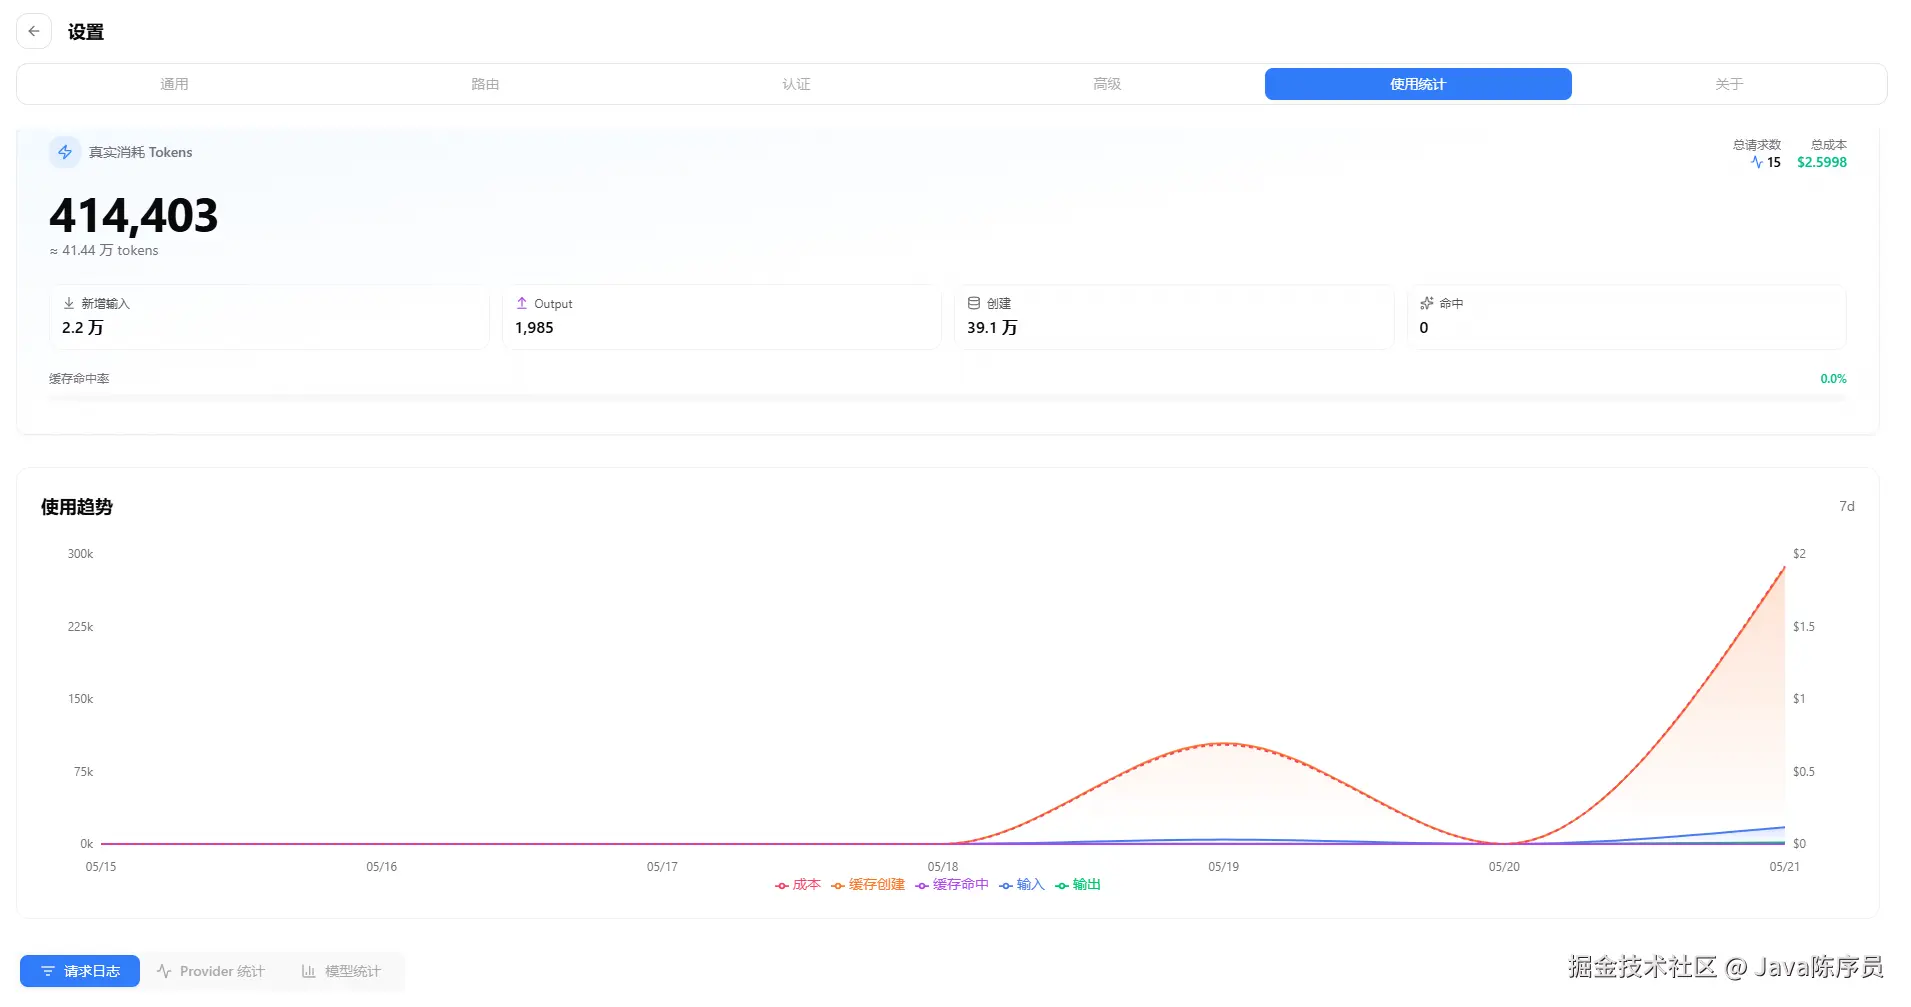1911x1007 pixels.
Task: Open the 高级 settings tab
Action: (x=1107, y=84)
